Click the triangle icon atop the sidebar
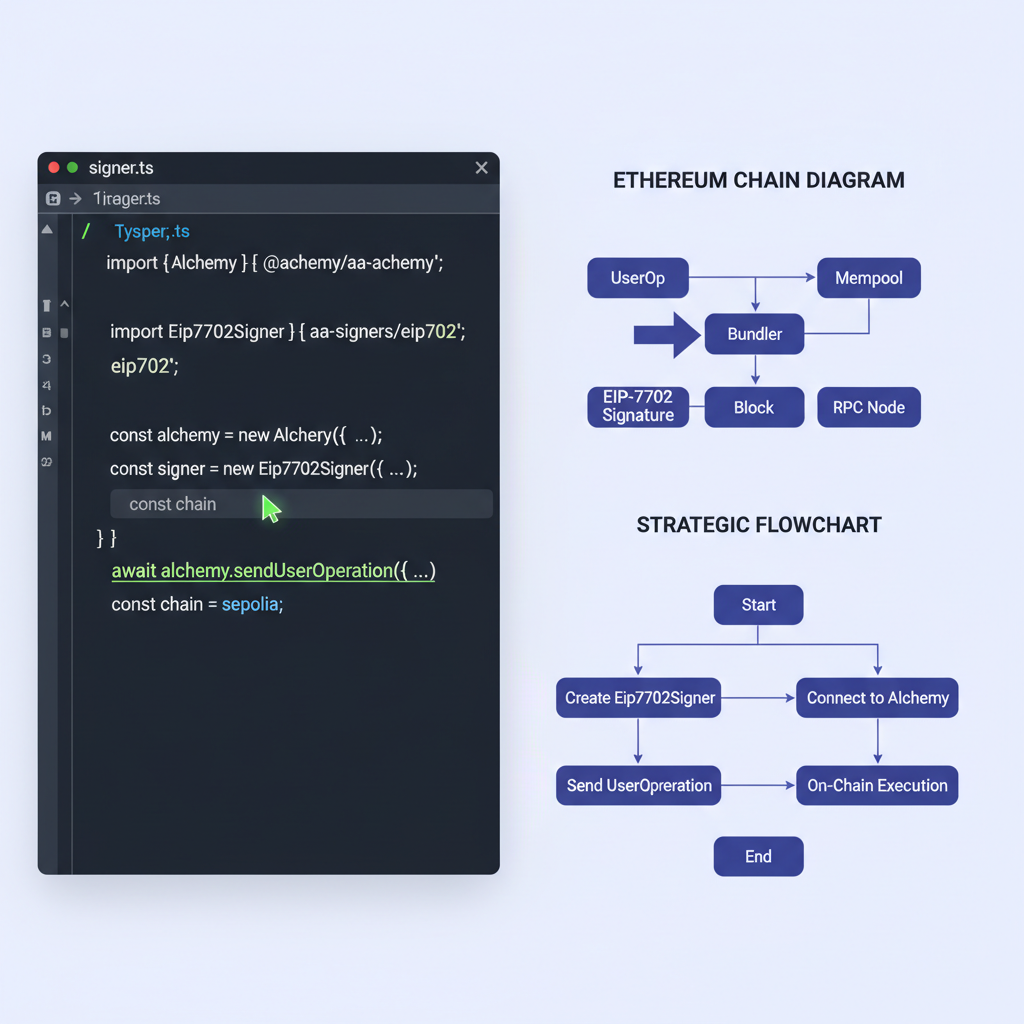 click(46, 229)
